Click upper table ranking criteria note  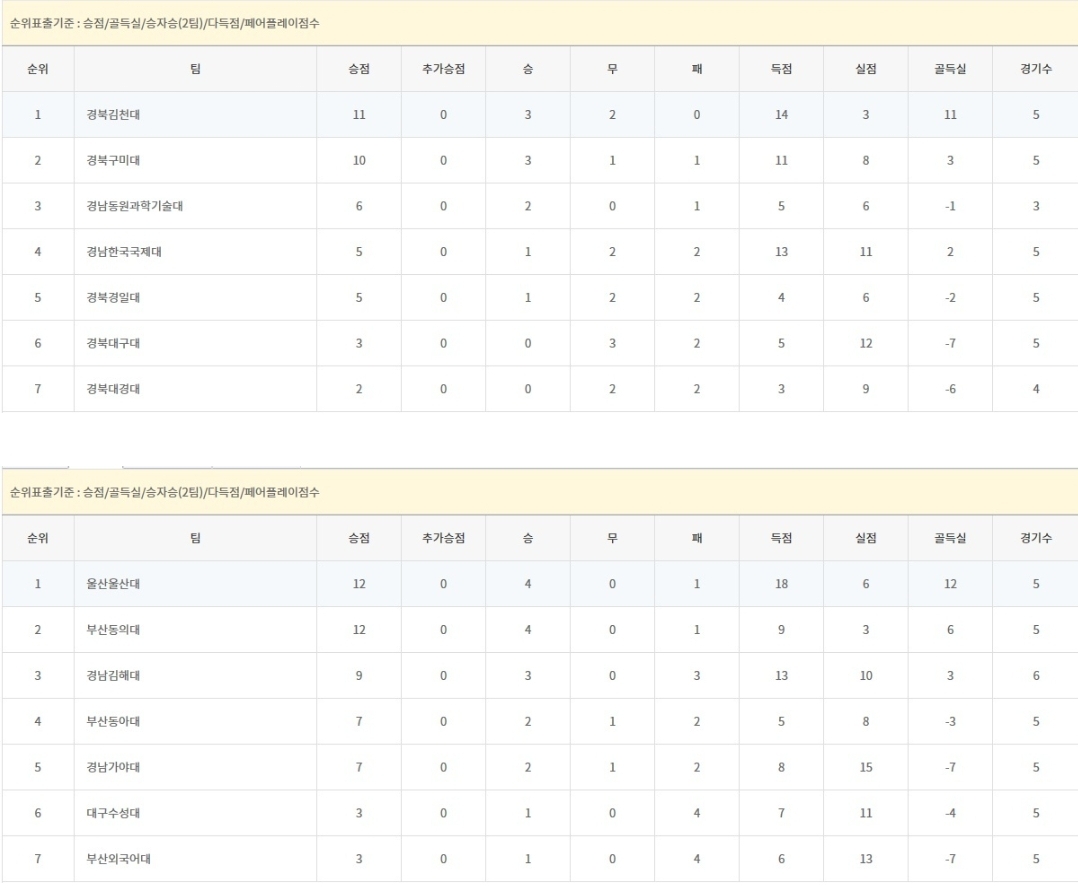(164, 23)
